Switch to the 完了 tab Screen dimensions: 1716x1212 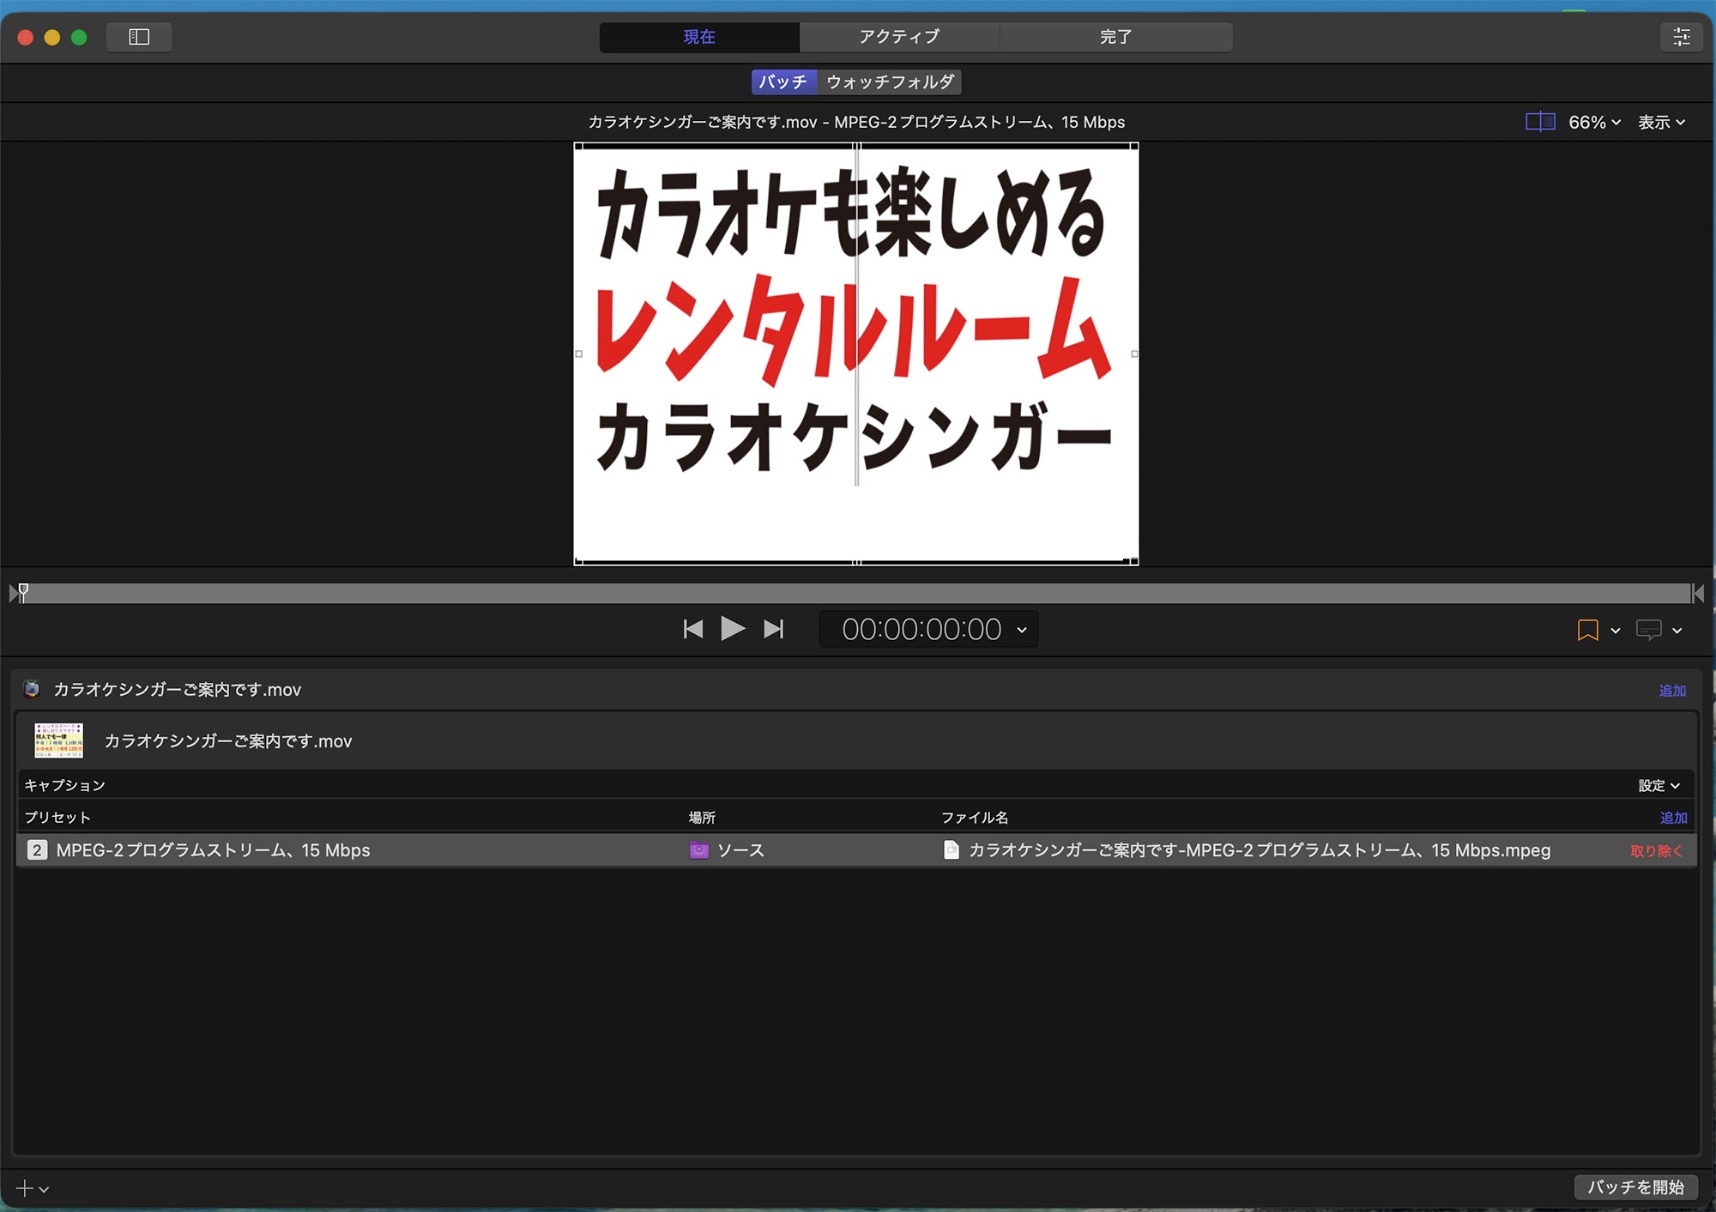[1115, 37]
